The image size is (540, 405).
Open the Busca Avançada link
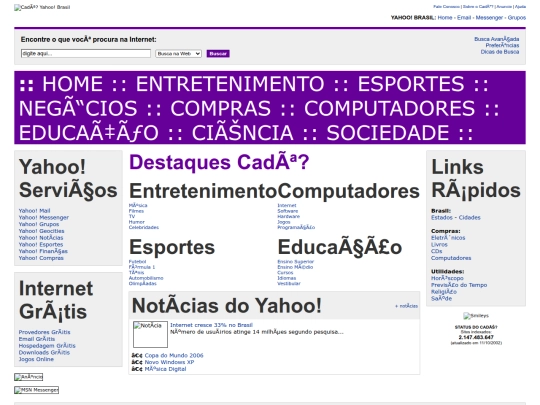point(497,39)
